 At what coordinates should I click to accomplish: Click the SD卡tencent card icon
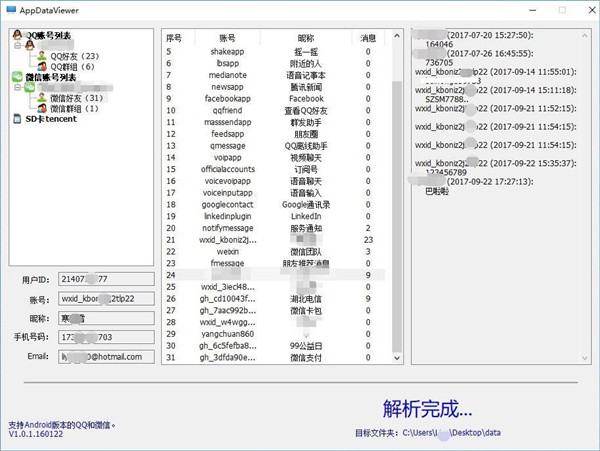tap(18, 119)
